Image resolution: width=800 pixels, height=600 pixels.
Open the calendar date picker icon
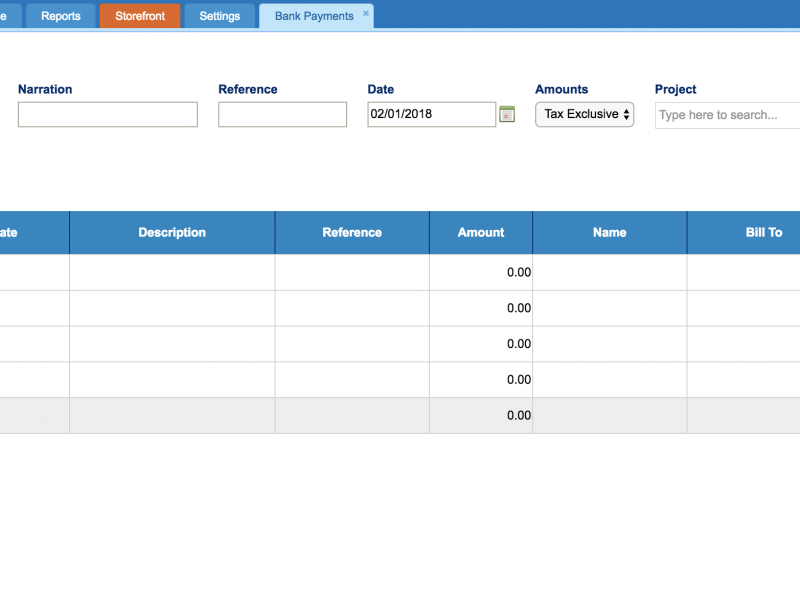[507, 114]
